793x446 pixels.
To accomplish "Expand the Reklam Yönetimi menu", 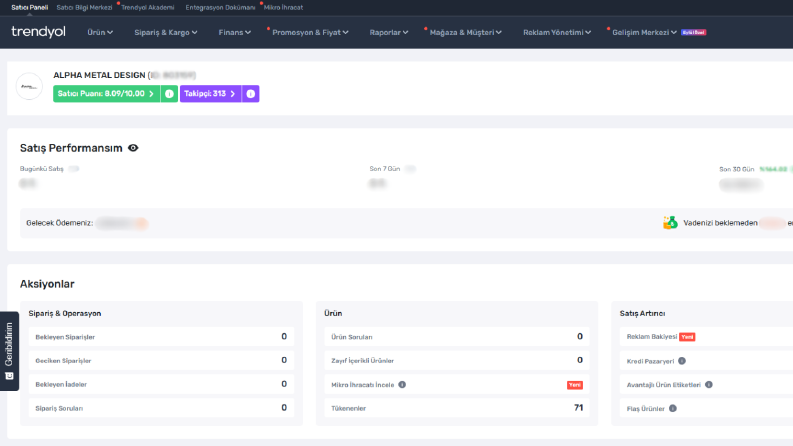I will click(x=556, y=32).
